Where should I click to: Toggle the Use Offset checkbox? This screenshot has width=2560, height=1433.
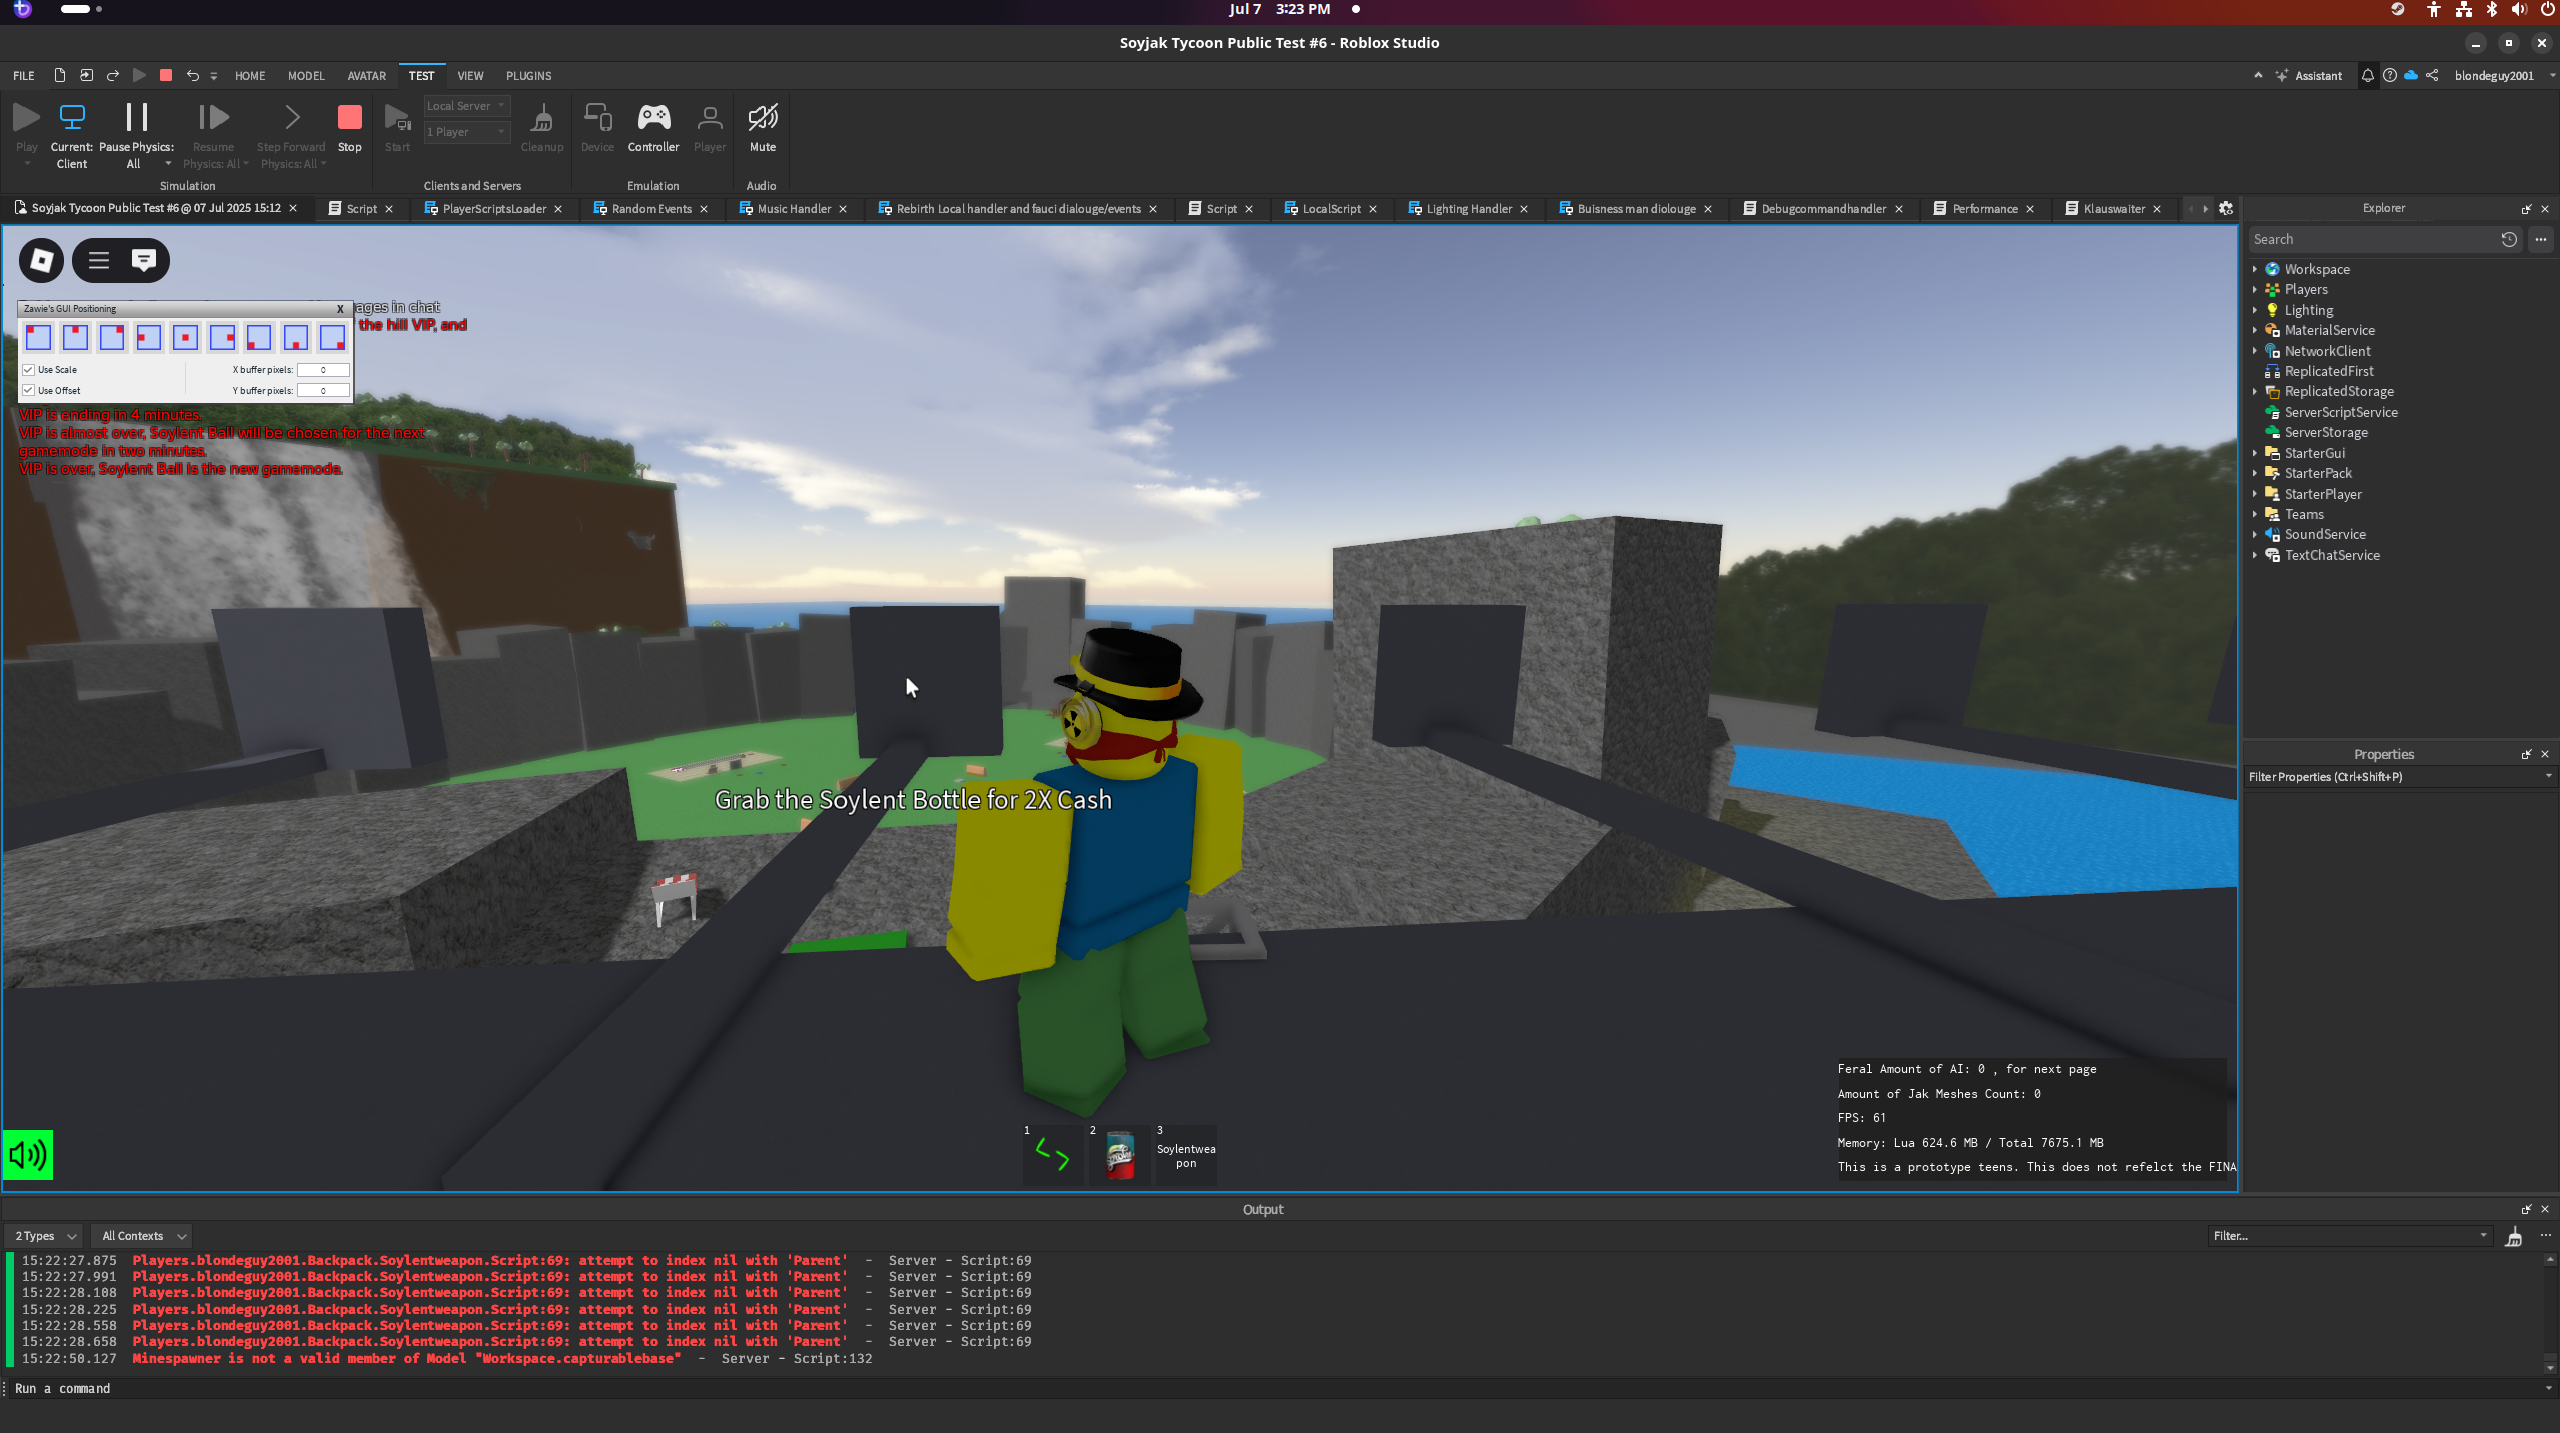(29, 391)
